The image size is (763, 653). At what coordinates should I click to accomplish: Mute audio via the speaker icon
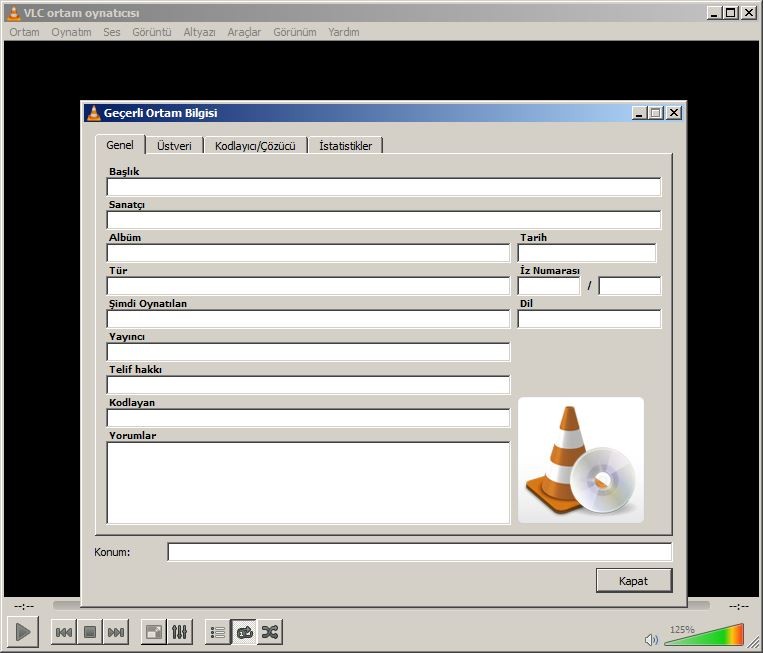[x=651, y=639]
